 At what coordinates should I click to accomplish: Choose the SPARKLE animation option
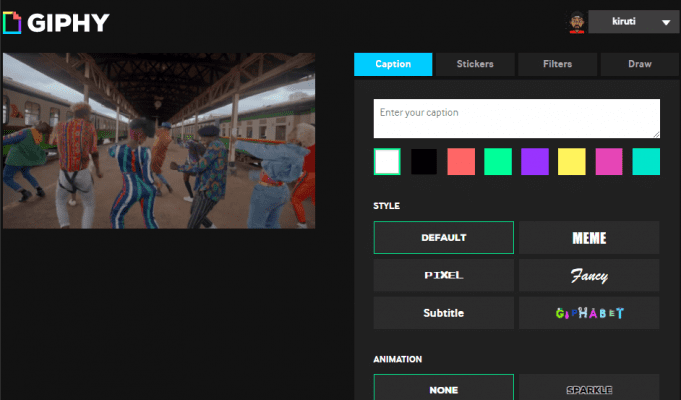tap(589, 388)
